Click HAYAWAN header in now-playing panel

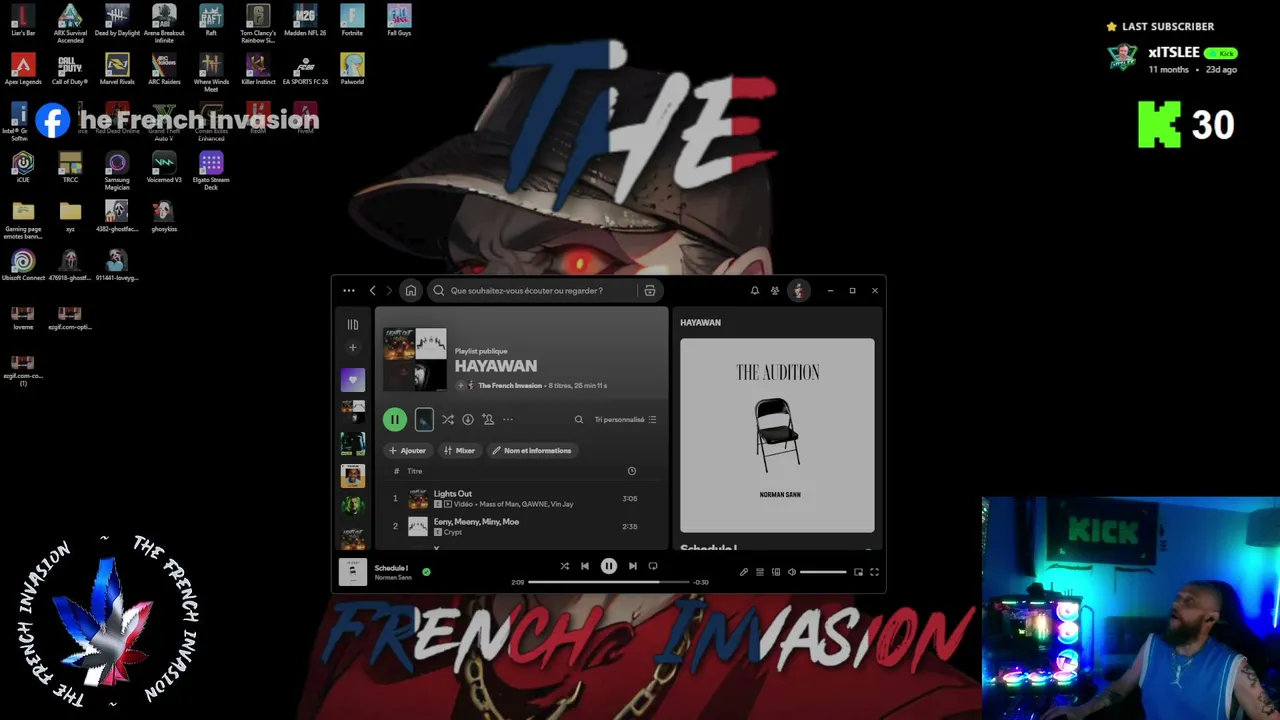pyautogui.click(x=700, y=323)
